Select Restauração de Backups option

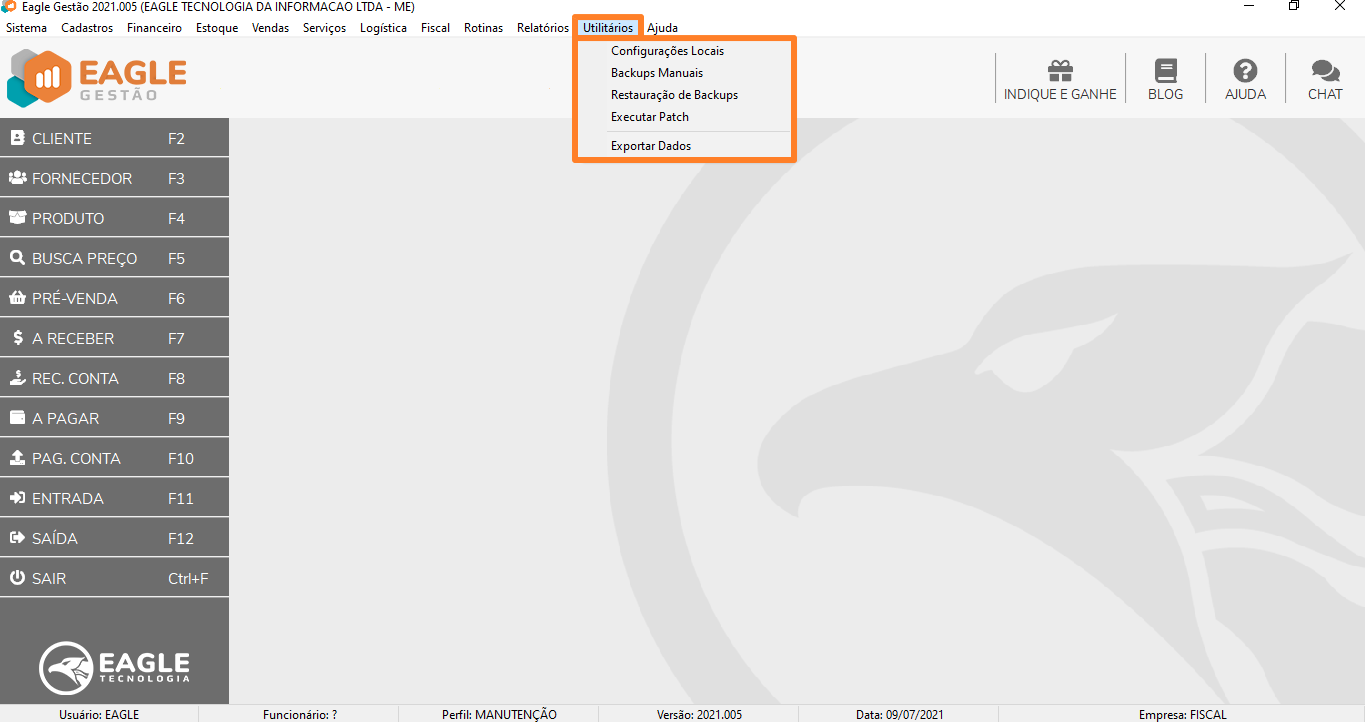click(674, 95)
